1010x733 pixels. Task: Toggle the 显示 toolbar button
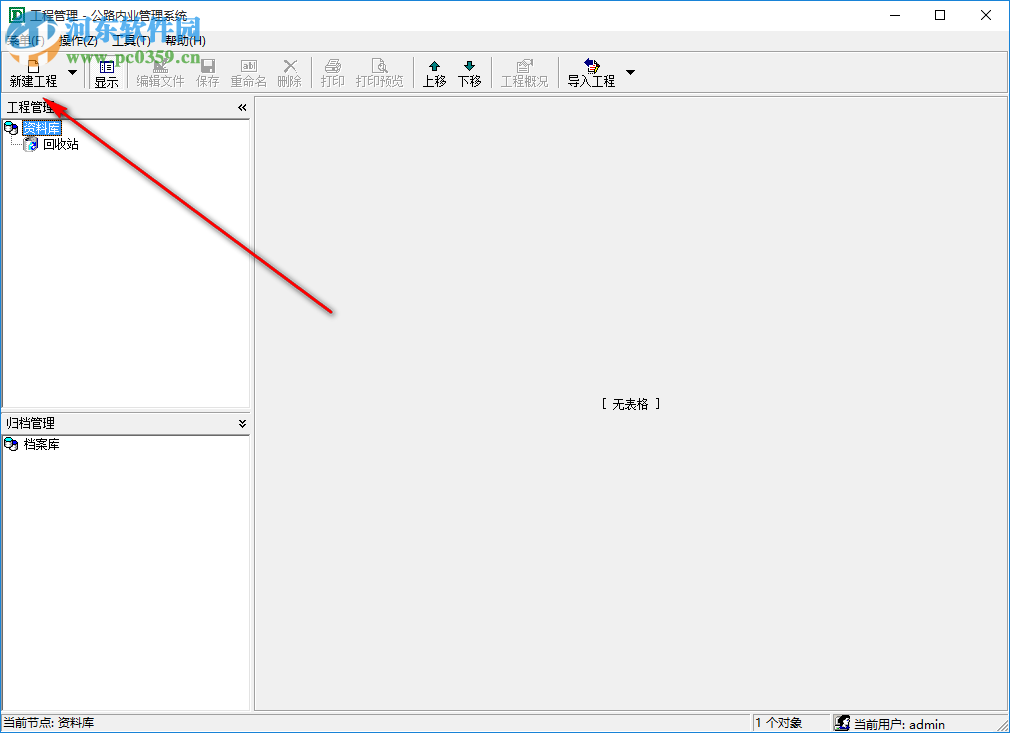(x=106, y=73)
